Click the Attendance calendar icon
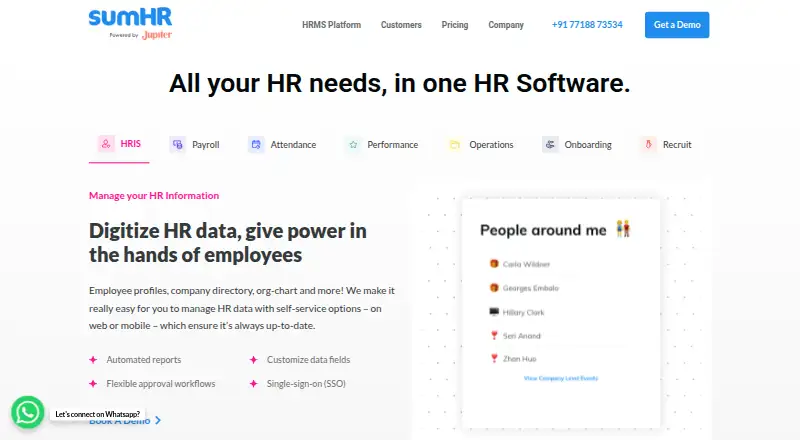Viewport: 800px width, 440px height. [256, 144]
